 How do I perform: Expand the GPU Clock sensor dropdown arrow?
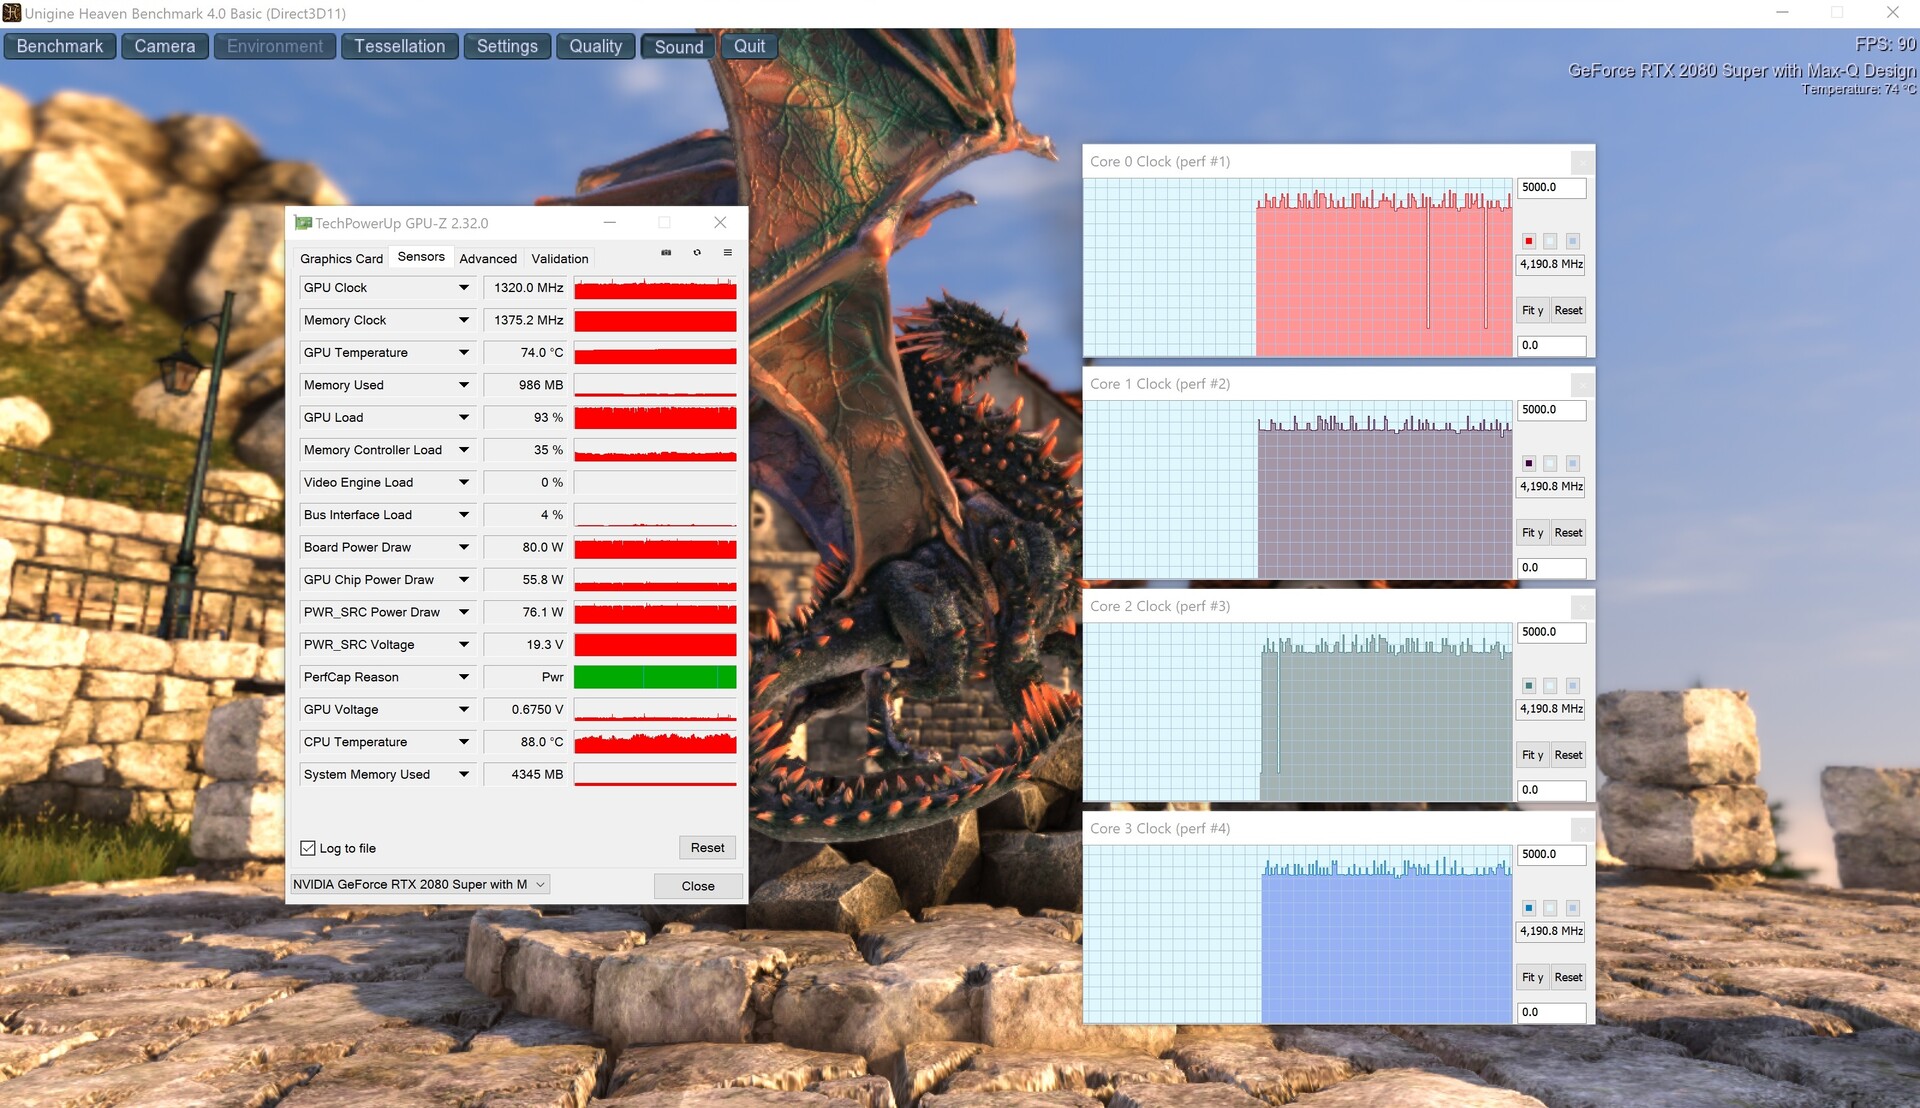coord(464,288)
